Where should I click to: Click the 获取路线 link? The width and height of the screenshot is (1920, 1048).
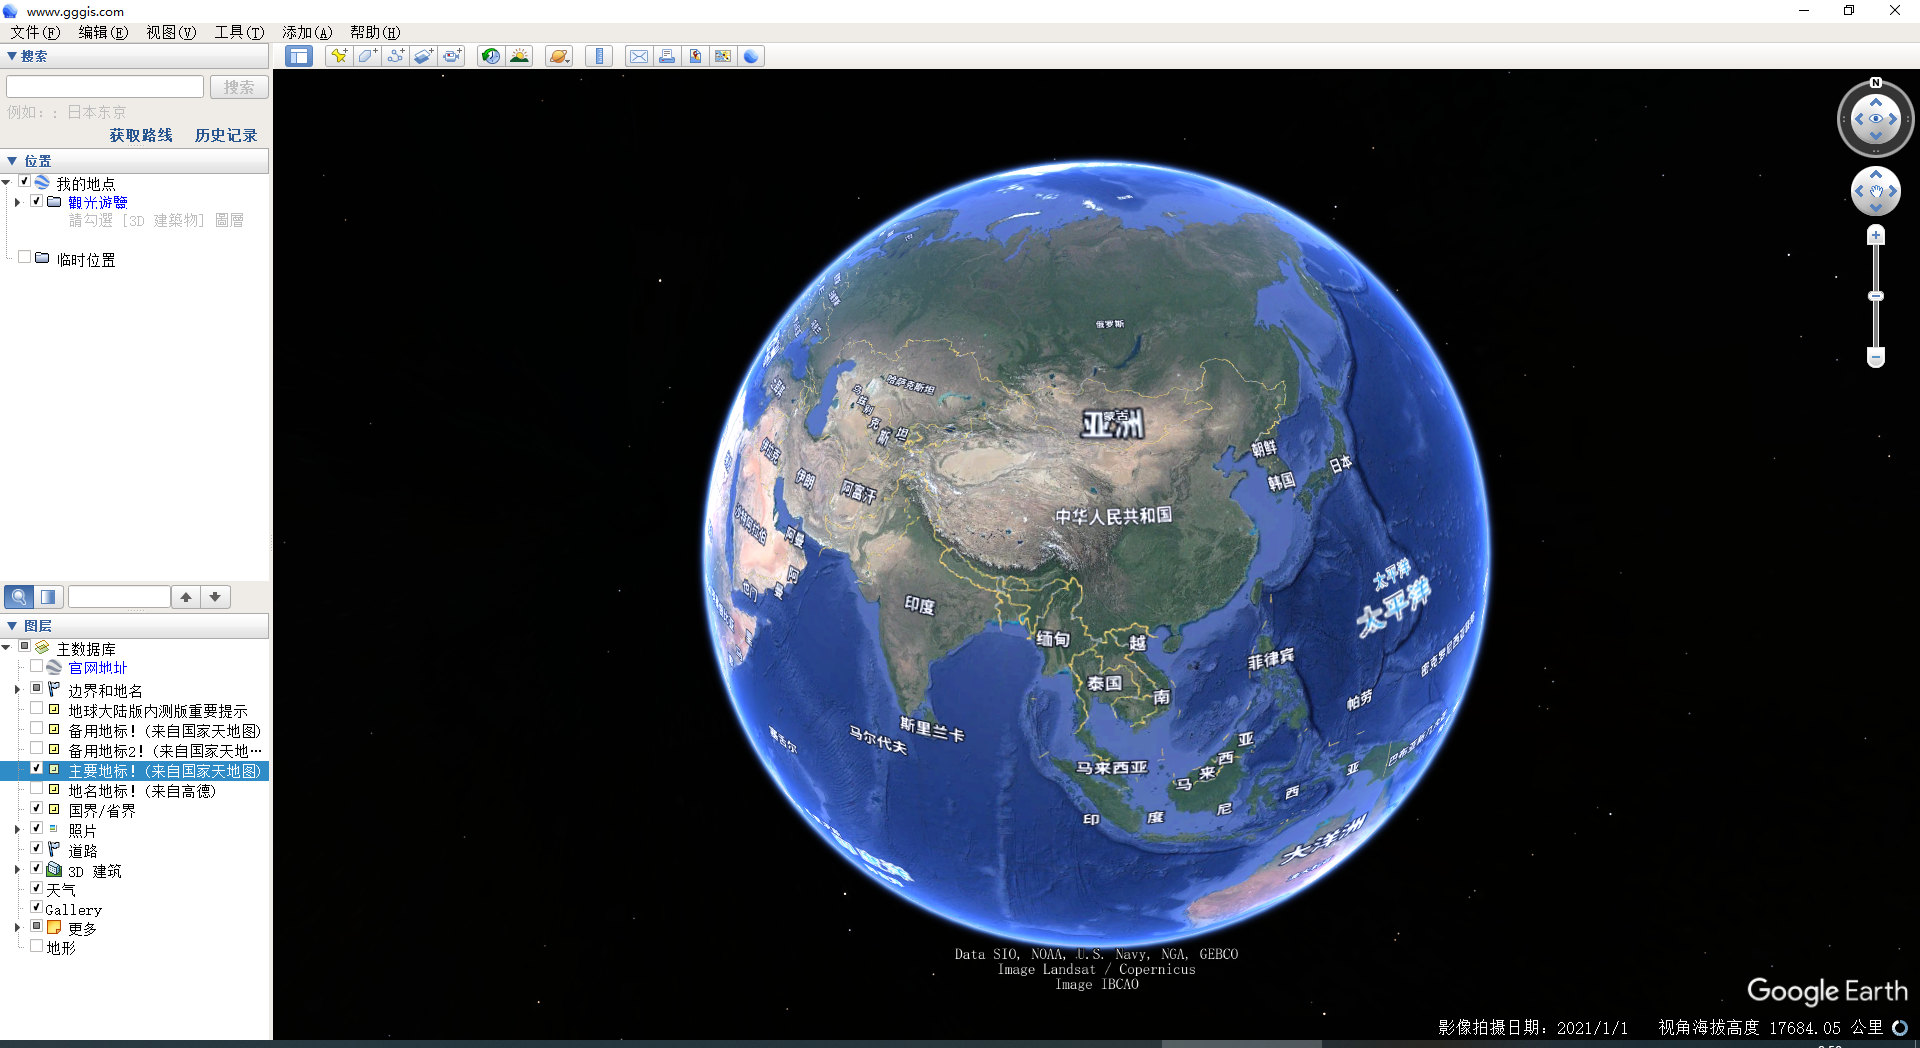(x=141, y=135)
